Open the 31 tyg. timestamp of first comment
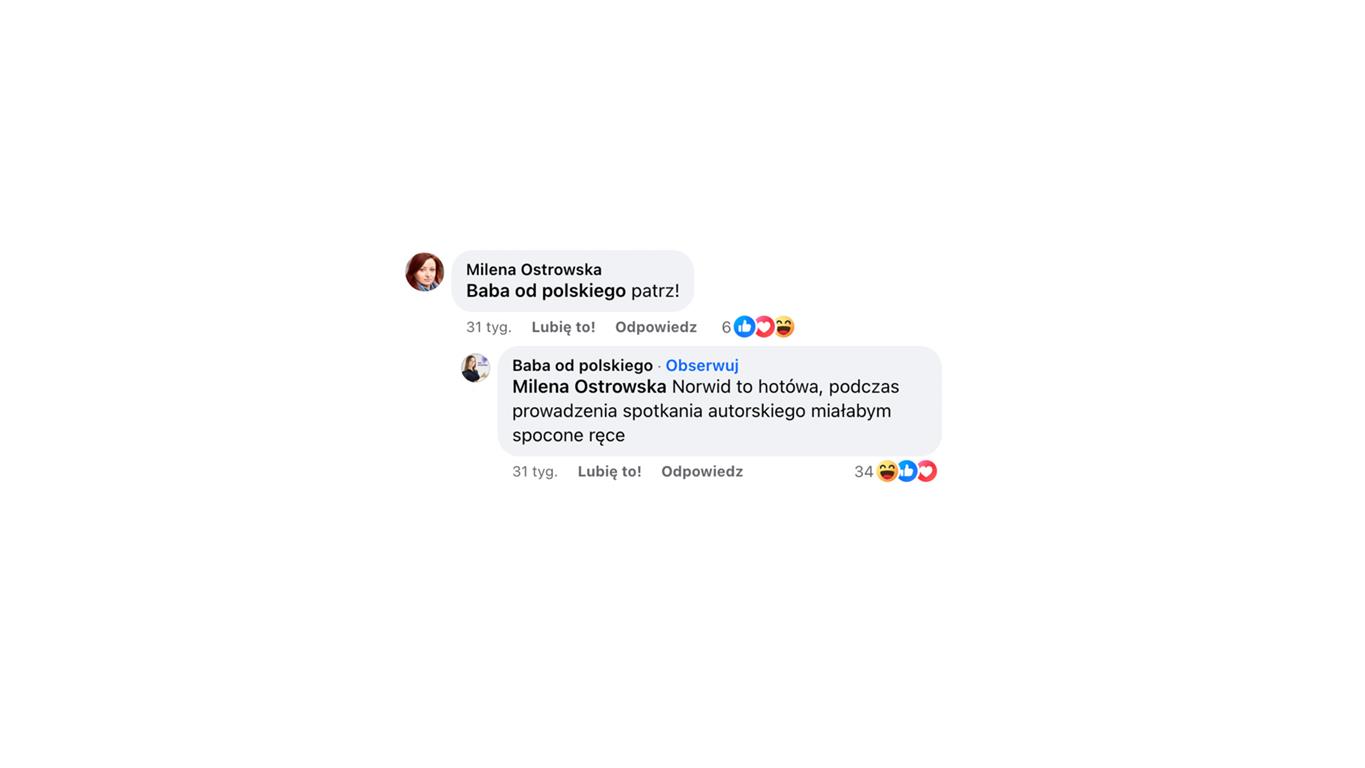Viewport: 1365px width, 768px height. pyautogui.click(x=489, y=327)
